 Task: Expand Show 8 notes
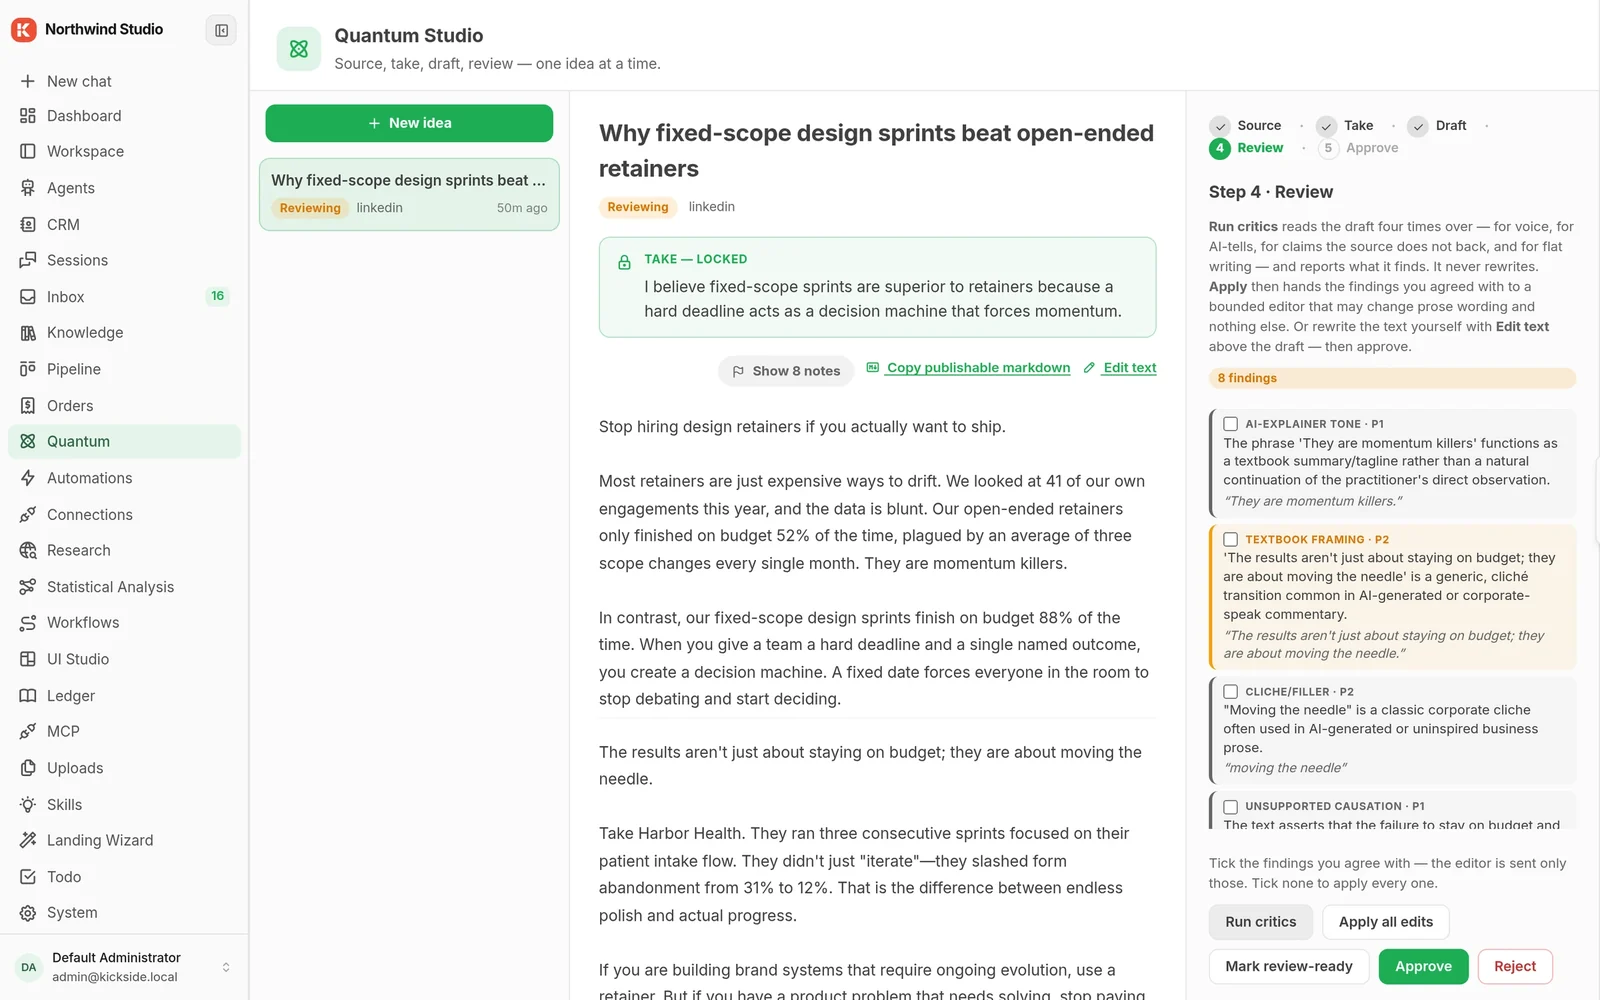786,371
